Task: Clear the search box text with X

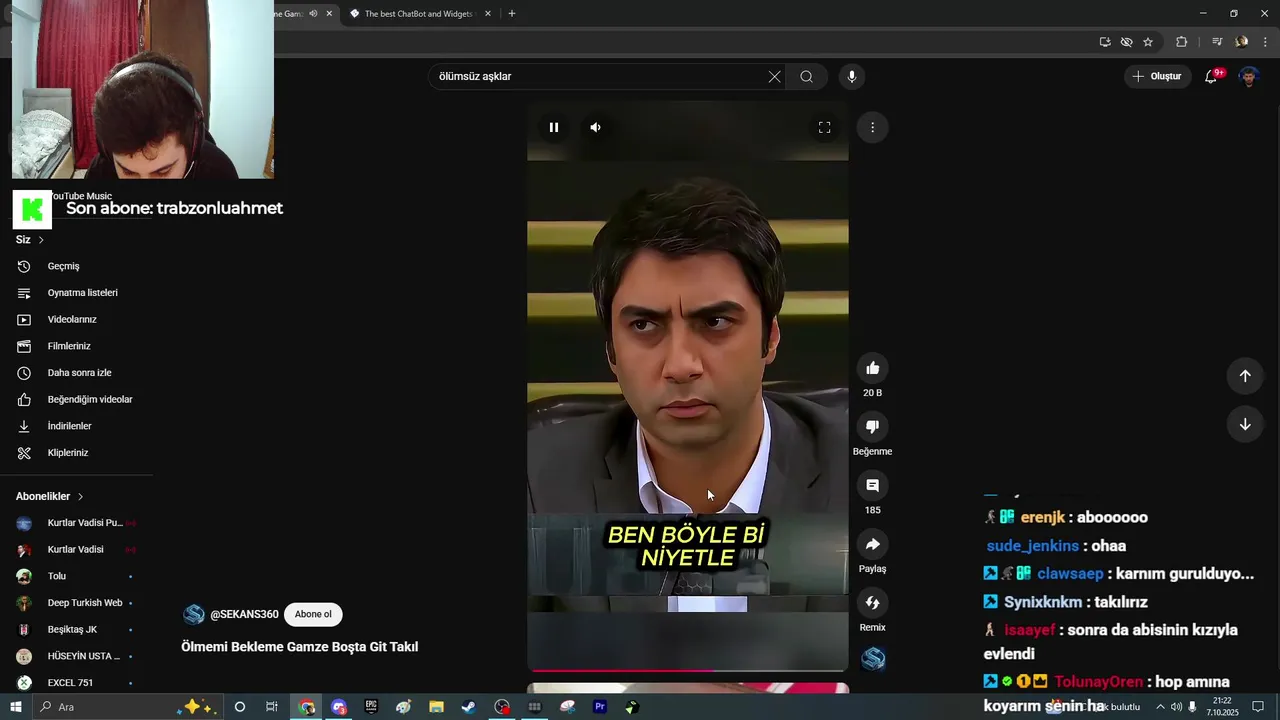Action: point(774,77)
